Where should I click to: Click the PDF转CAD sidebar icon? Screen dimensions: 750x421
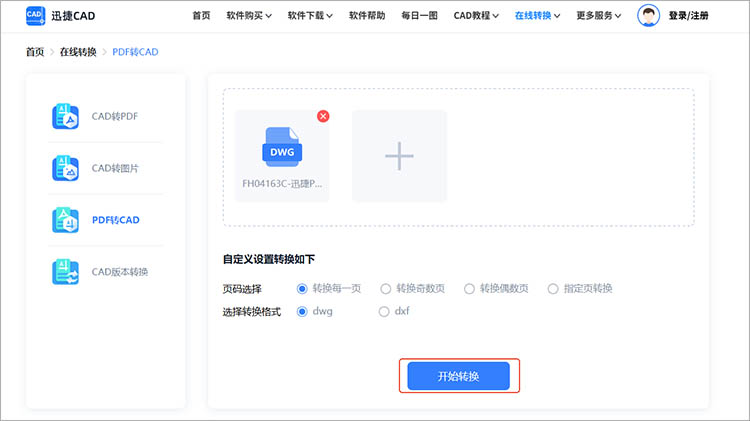click(66, 220)
